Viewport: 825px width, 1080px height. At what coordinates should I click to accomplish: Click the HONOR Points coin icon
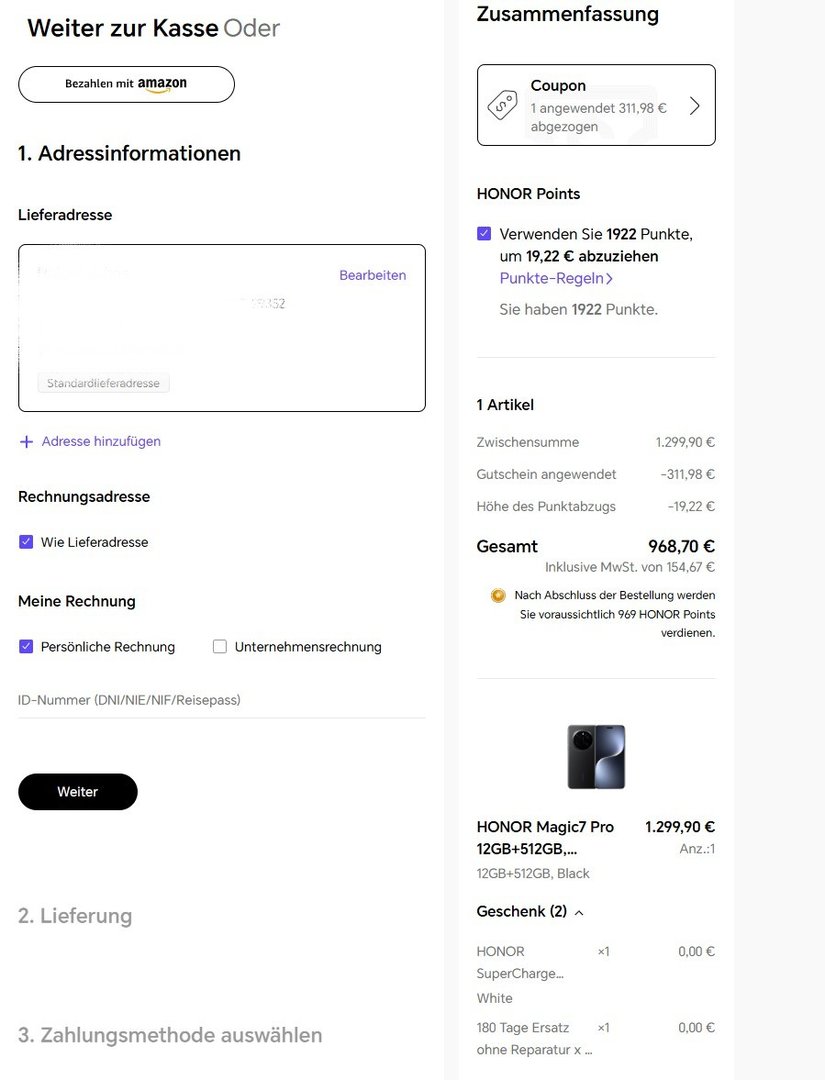click(x=498, y=596)
